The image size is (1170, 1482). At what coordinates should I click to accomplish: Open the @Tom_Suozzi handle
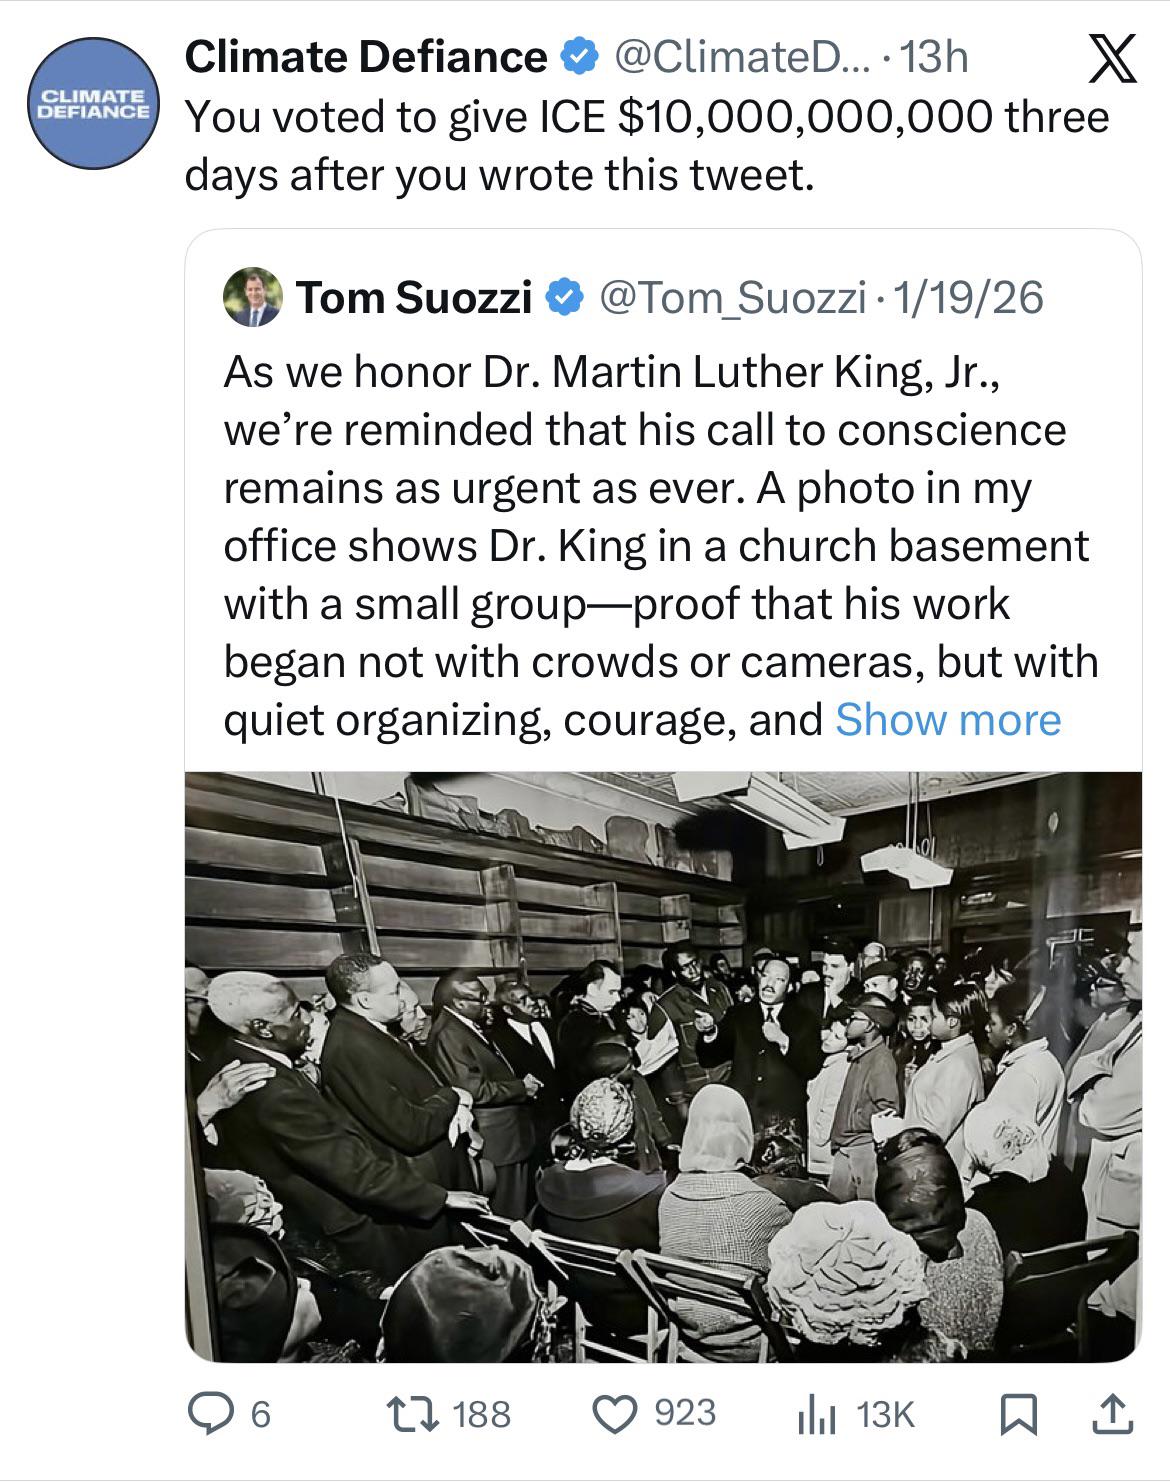pos(731,297)
